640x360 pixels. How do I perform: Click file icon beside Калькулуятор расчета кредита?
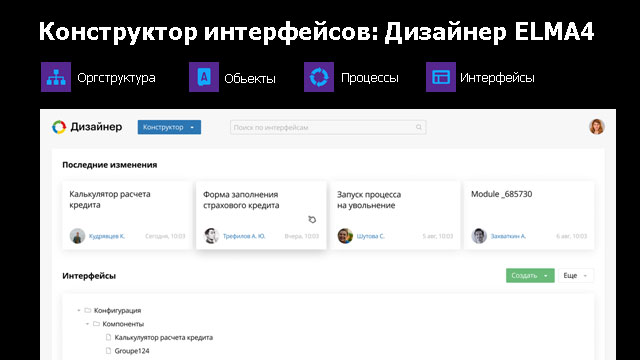coord(108,338)
